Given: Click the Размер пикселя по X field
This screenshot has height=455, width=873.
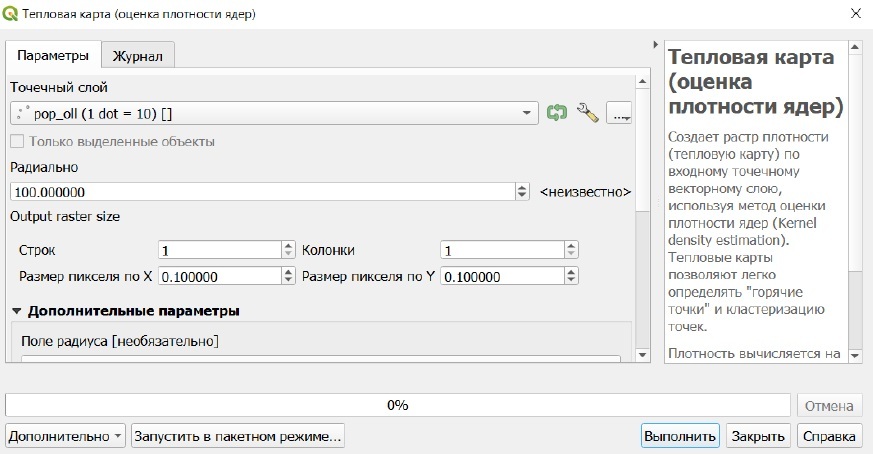Looking at the screenshot, I should coord(220,275).
